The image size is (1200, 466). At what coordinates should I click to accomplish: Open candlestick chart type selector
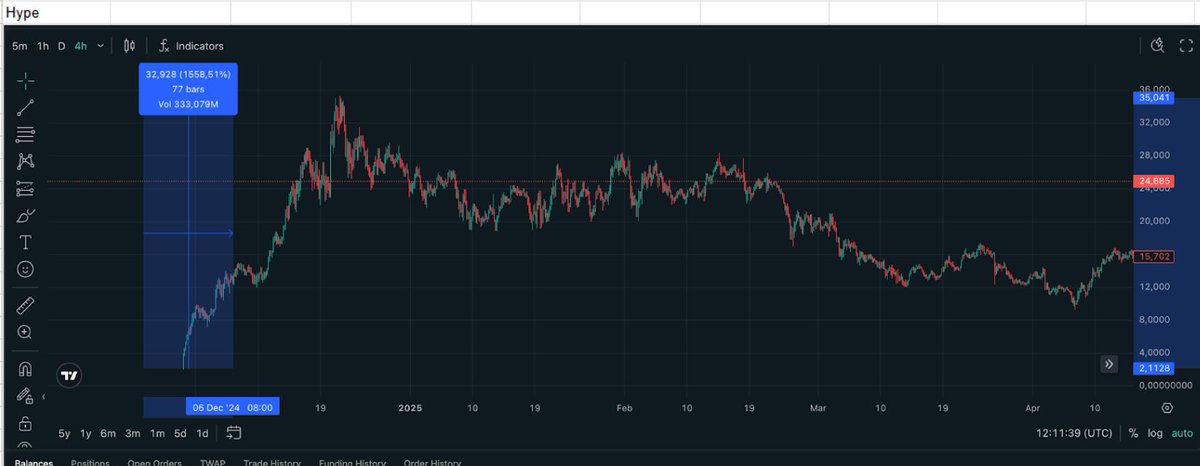(x=130, y=46)
